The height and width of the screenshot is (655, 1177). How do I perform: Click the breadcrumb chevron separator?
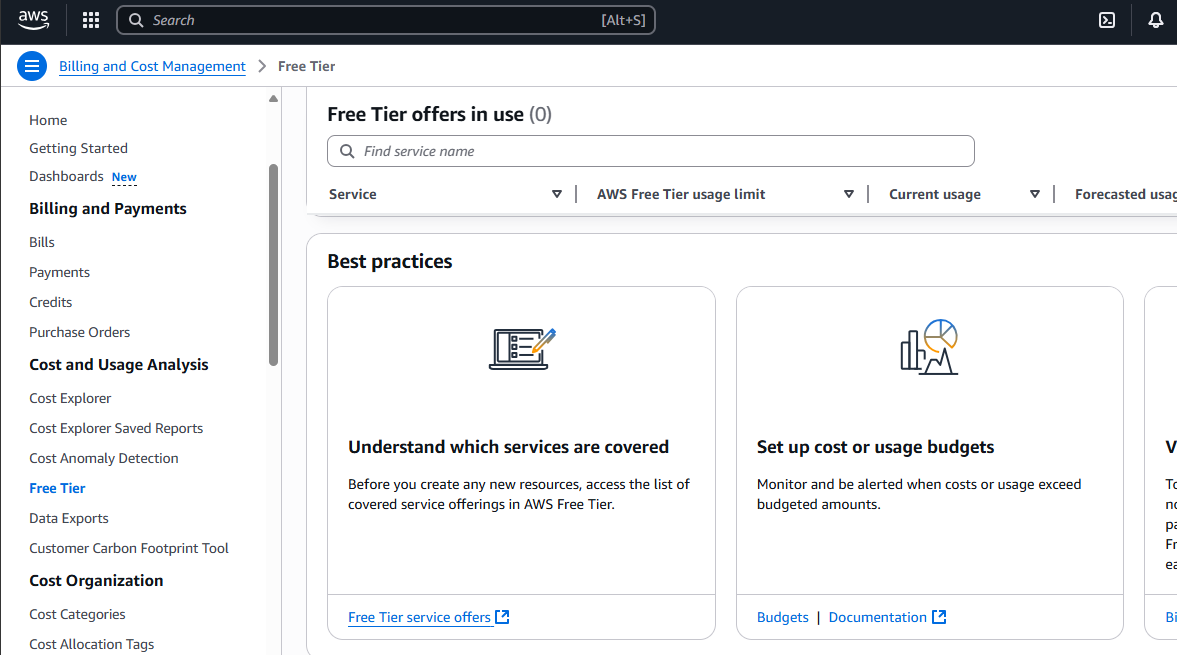(x=262, y=66)
